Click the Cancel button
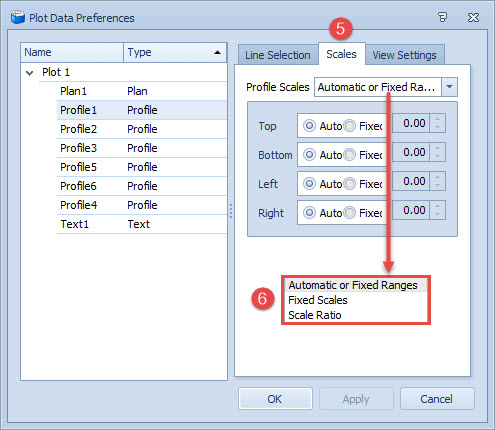 [437, 399]
